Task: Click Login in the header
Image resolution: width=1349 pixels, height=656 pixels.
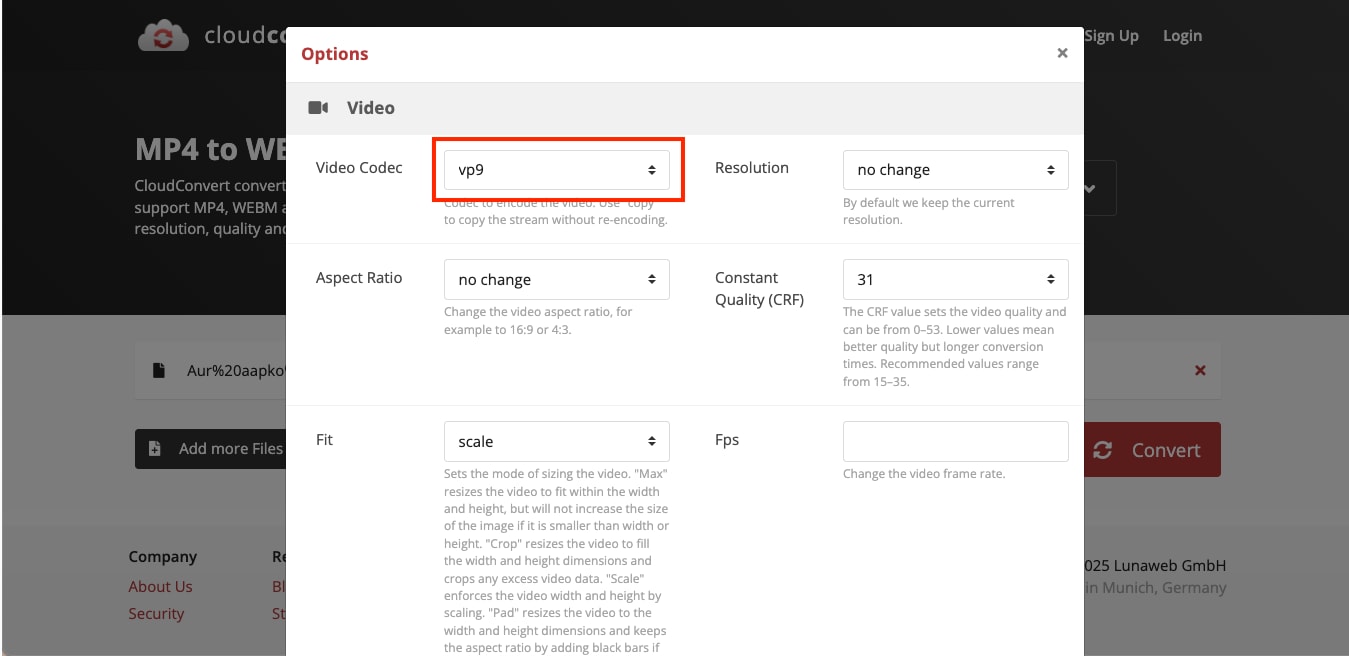Action: point(1182,35)
